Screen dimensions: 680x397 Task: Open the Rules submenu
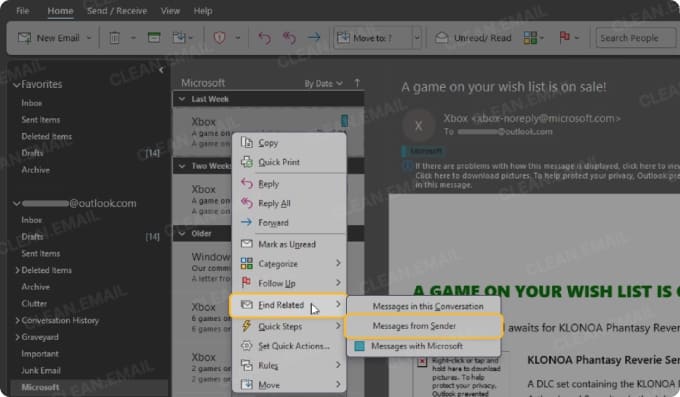[289, 365]
